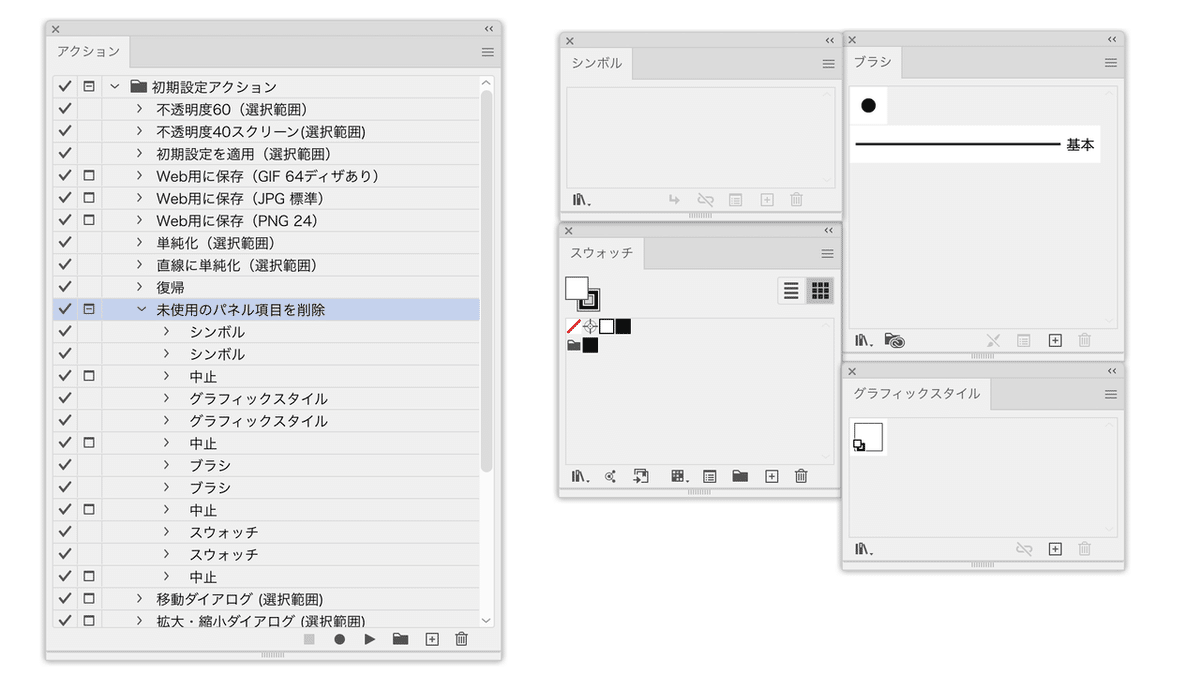Select the Registration crosshair swatch
The image size is (1200, 675).
[x=590, y=326]
